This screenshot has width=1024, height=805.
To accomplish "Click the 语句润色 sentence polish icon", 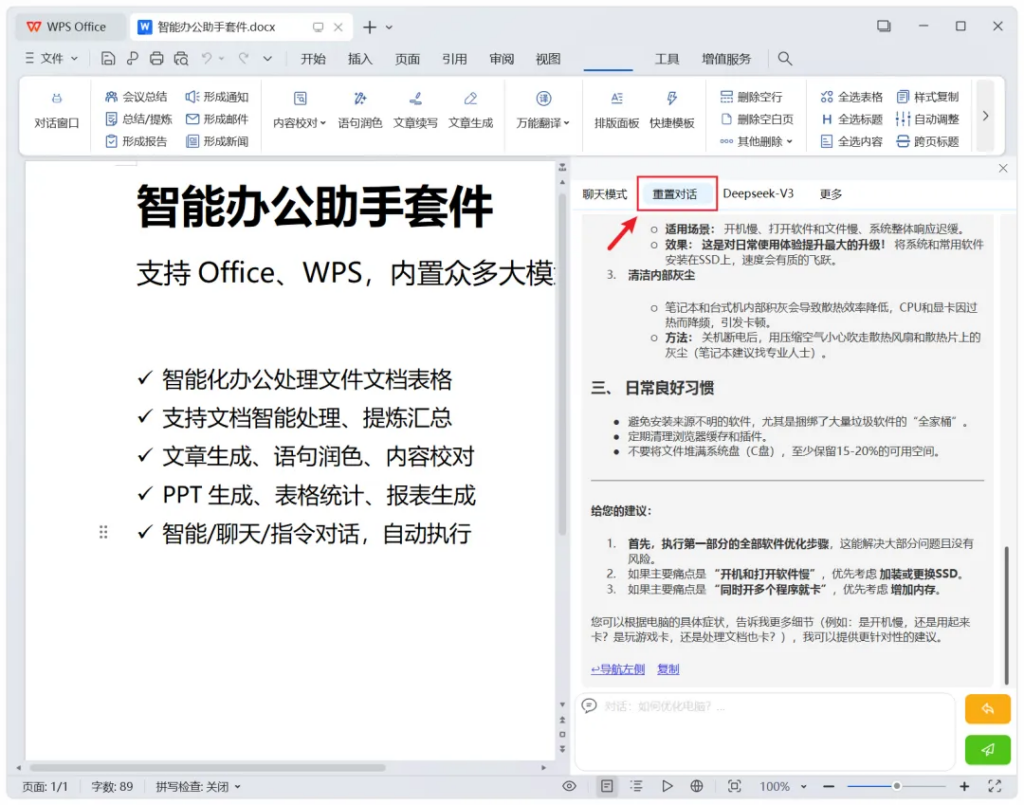I will point(360,109).
